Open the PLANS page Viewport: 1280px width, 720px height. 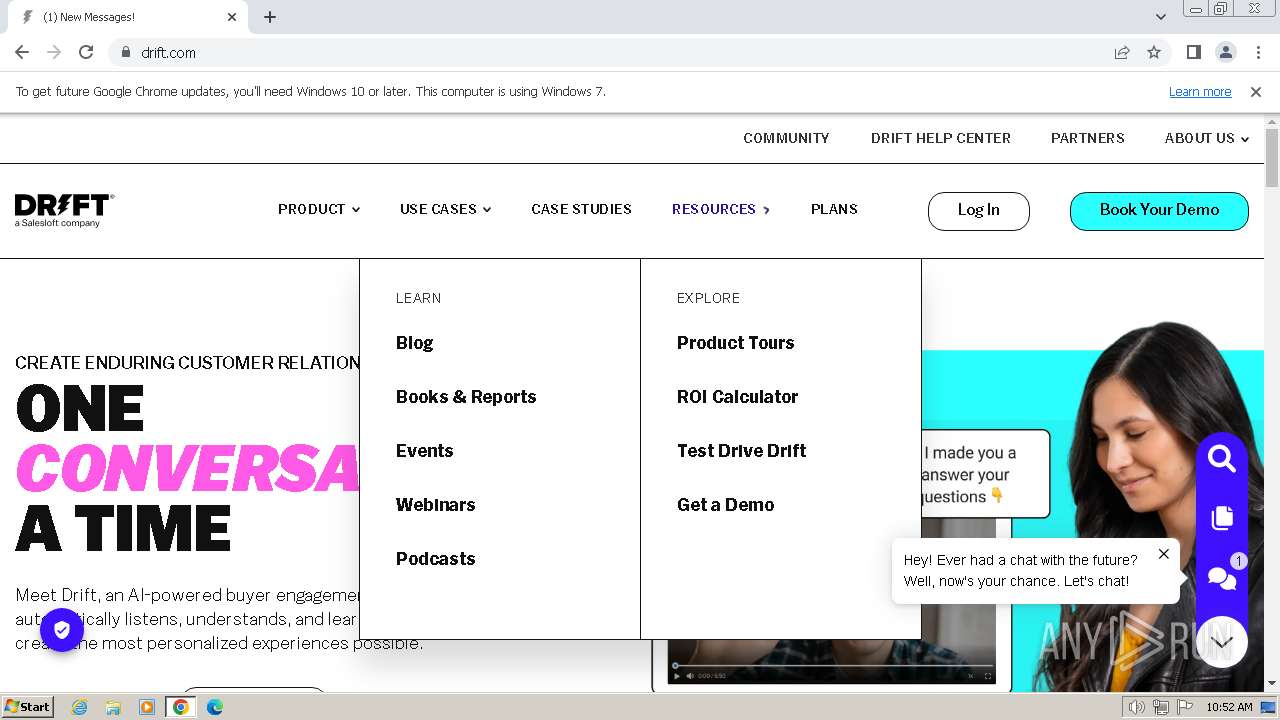point(834,209)
